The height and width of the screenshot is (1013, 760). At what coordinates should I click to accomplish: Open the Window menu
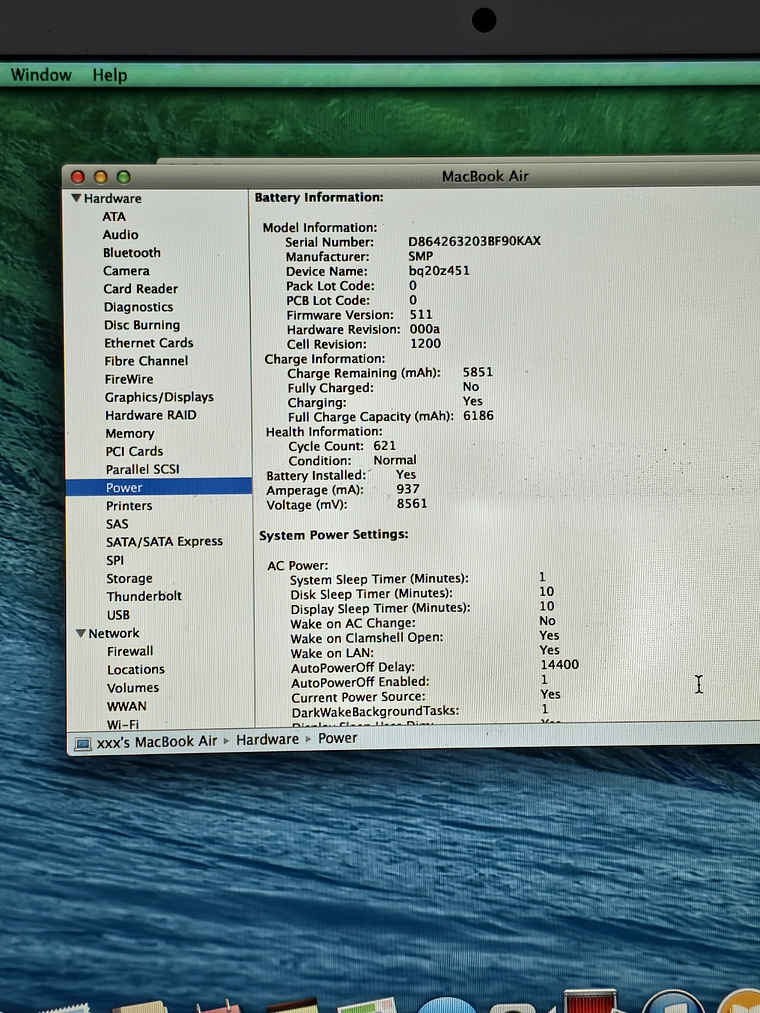tap(41, 75)
